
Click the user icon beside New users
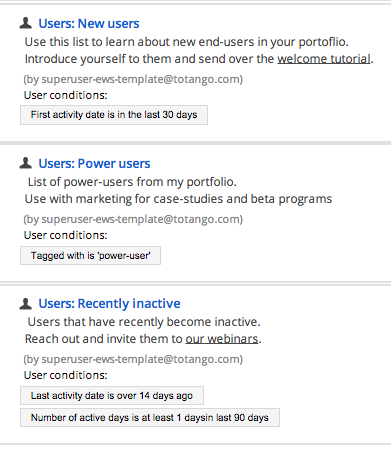26,23
